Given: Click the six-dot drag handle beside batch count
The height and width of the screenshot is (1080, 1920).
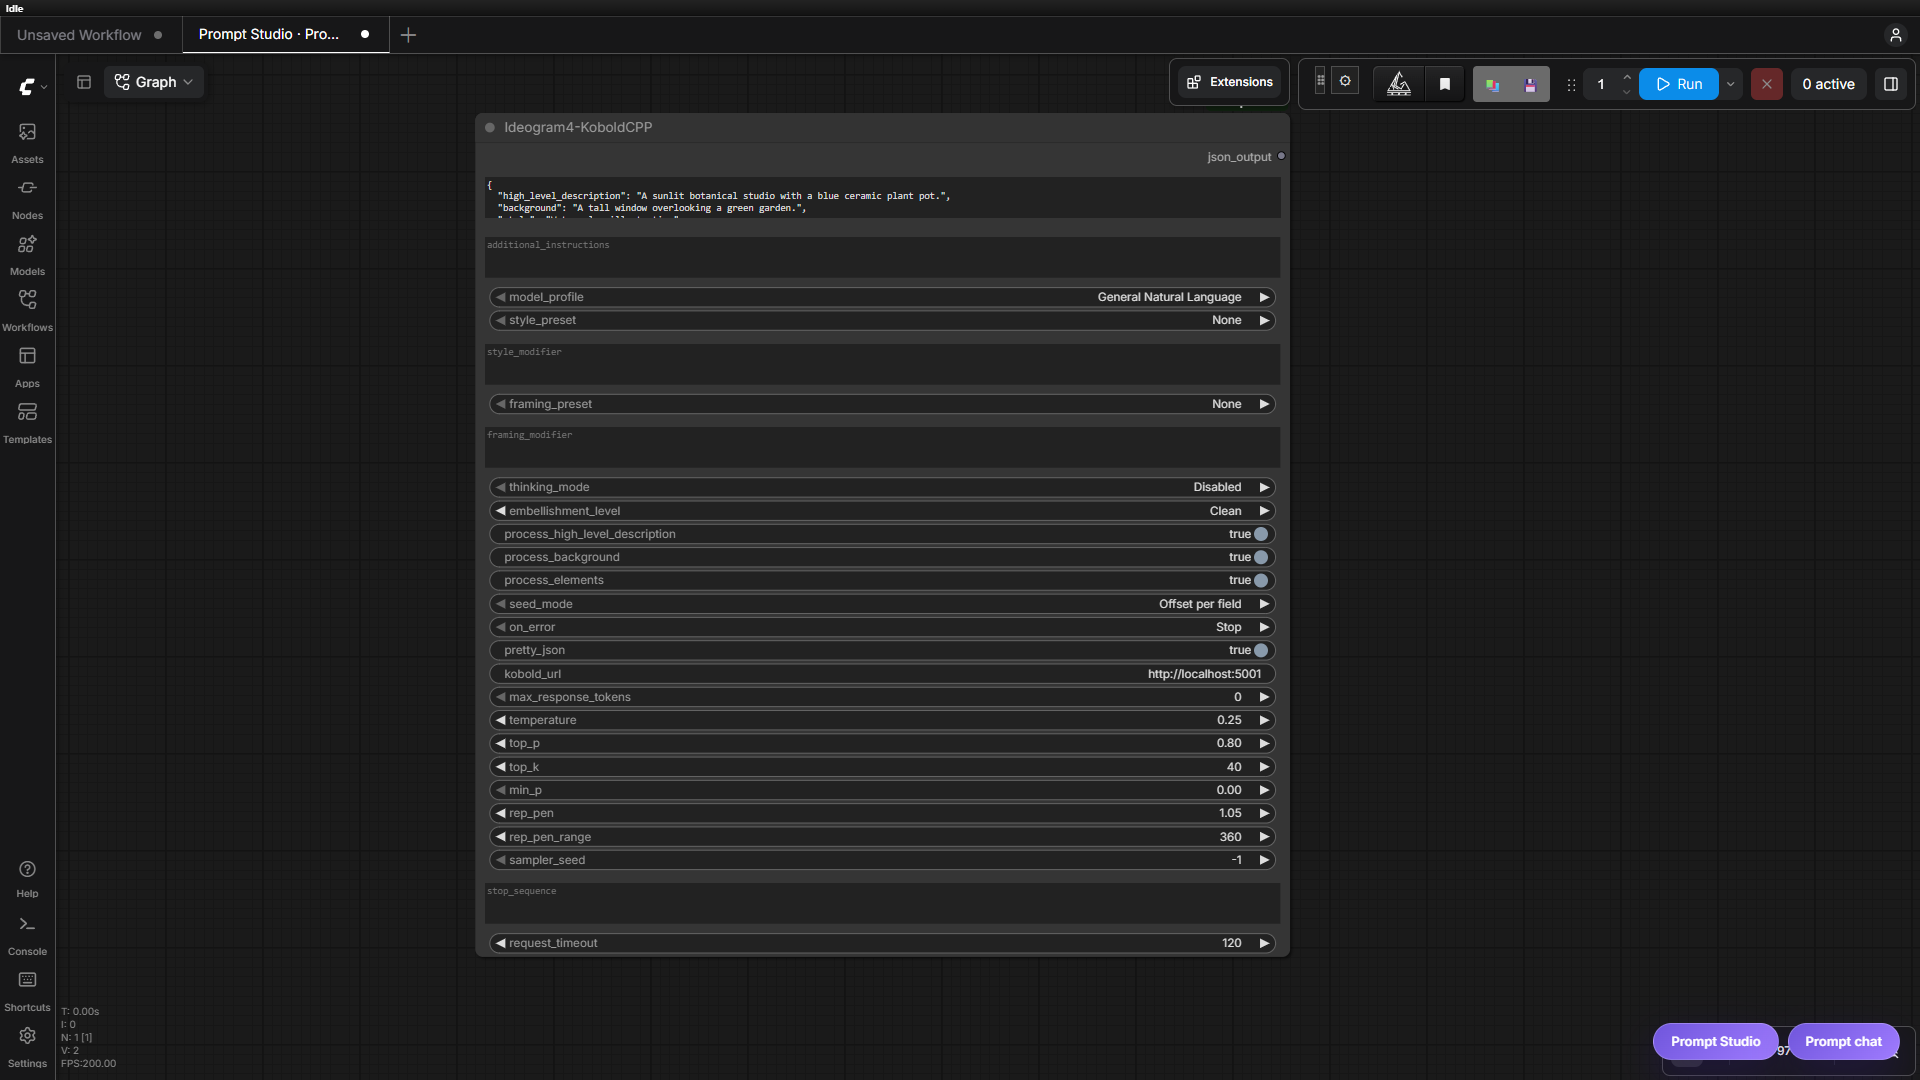Looking at the screenshot, I should 1571,85.
